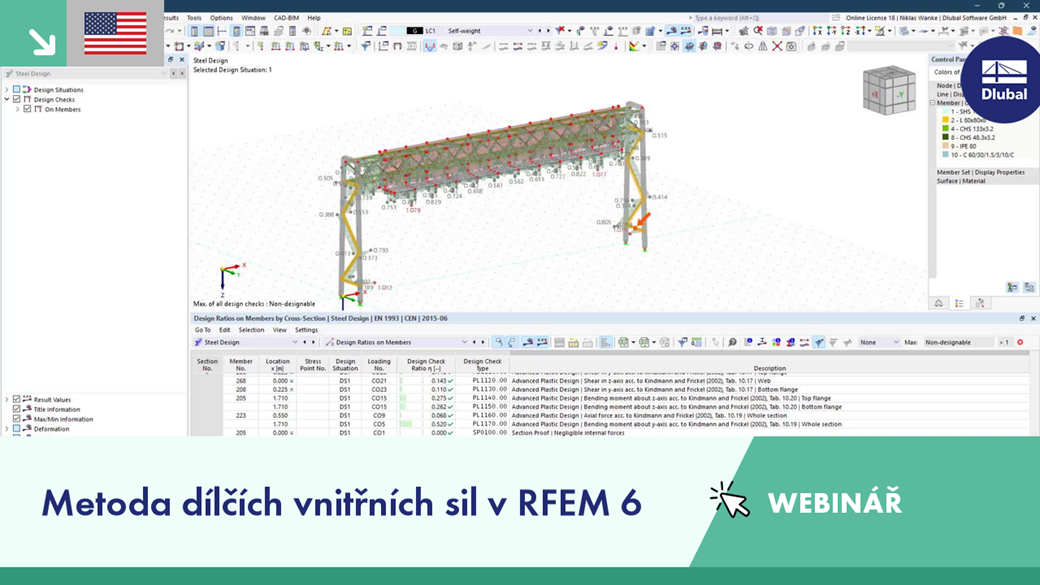
Task: Open the CAD-BIM menu
Action: pos(286,18)
